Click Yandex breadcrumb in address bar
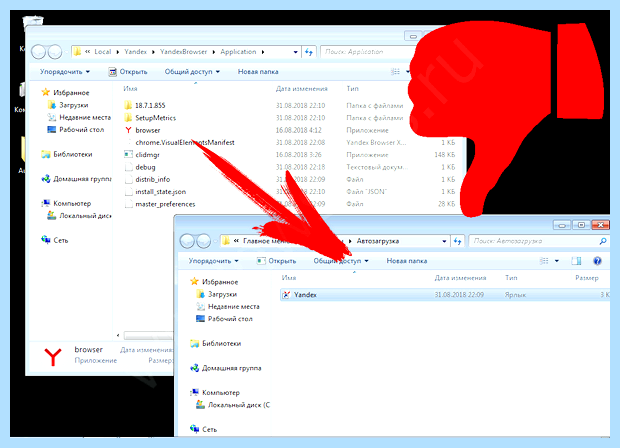Screen dimensions: 620x448 (x=135, y=52)
